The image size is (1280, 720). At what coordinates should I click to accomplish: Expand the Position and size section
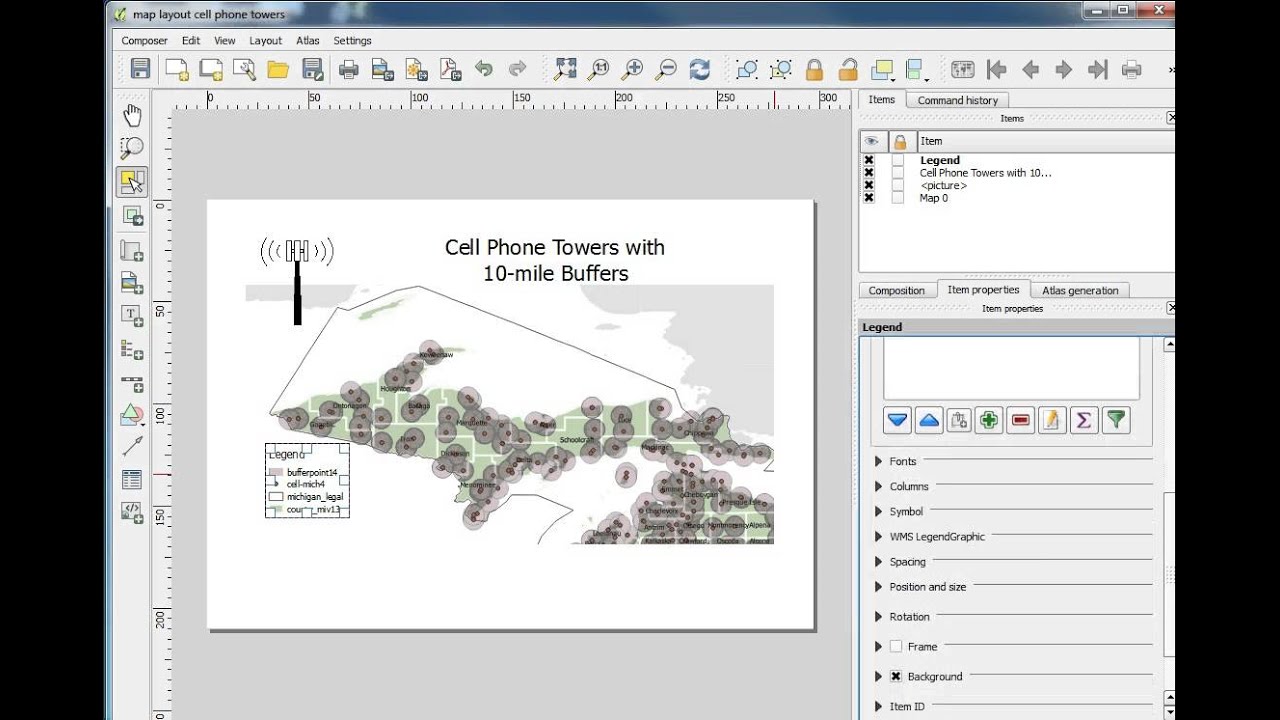879,587
